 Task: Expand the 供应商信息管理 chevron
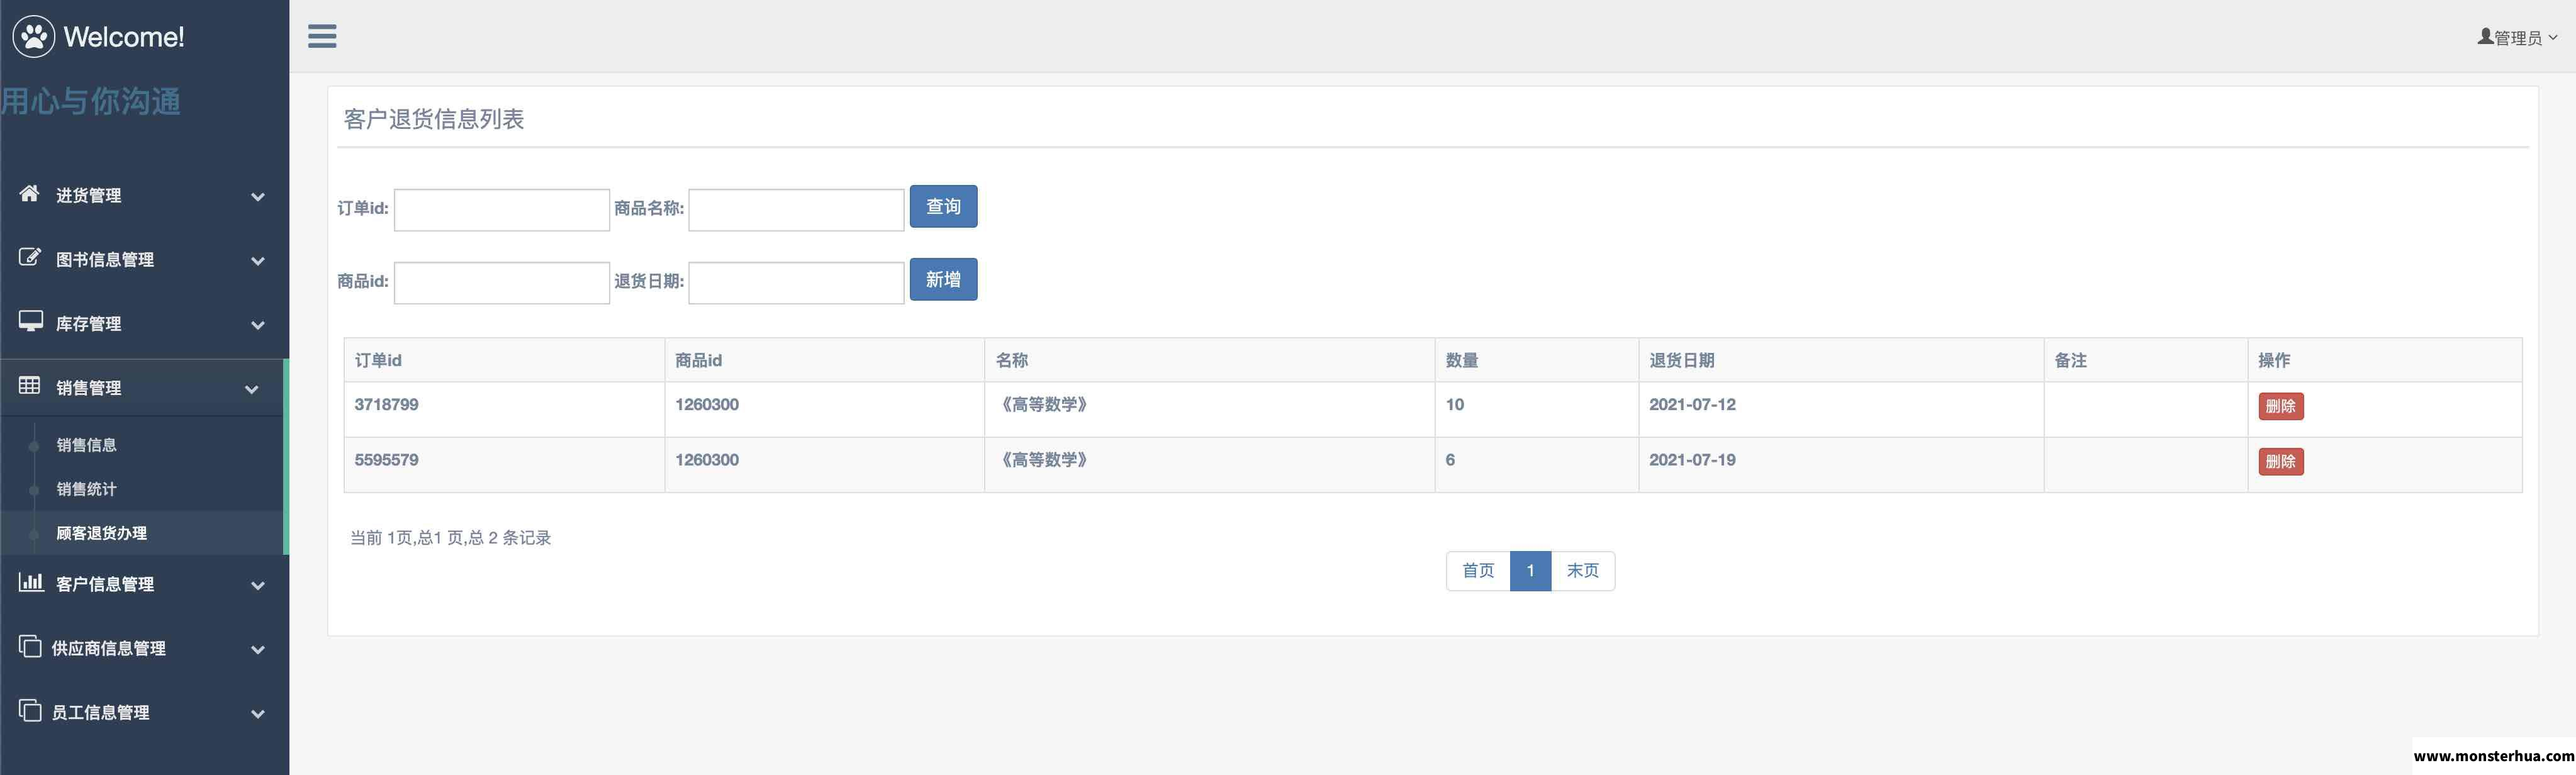258,650
